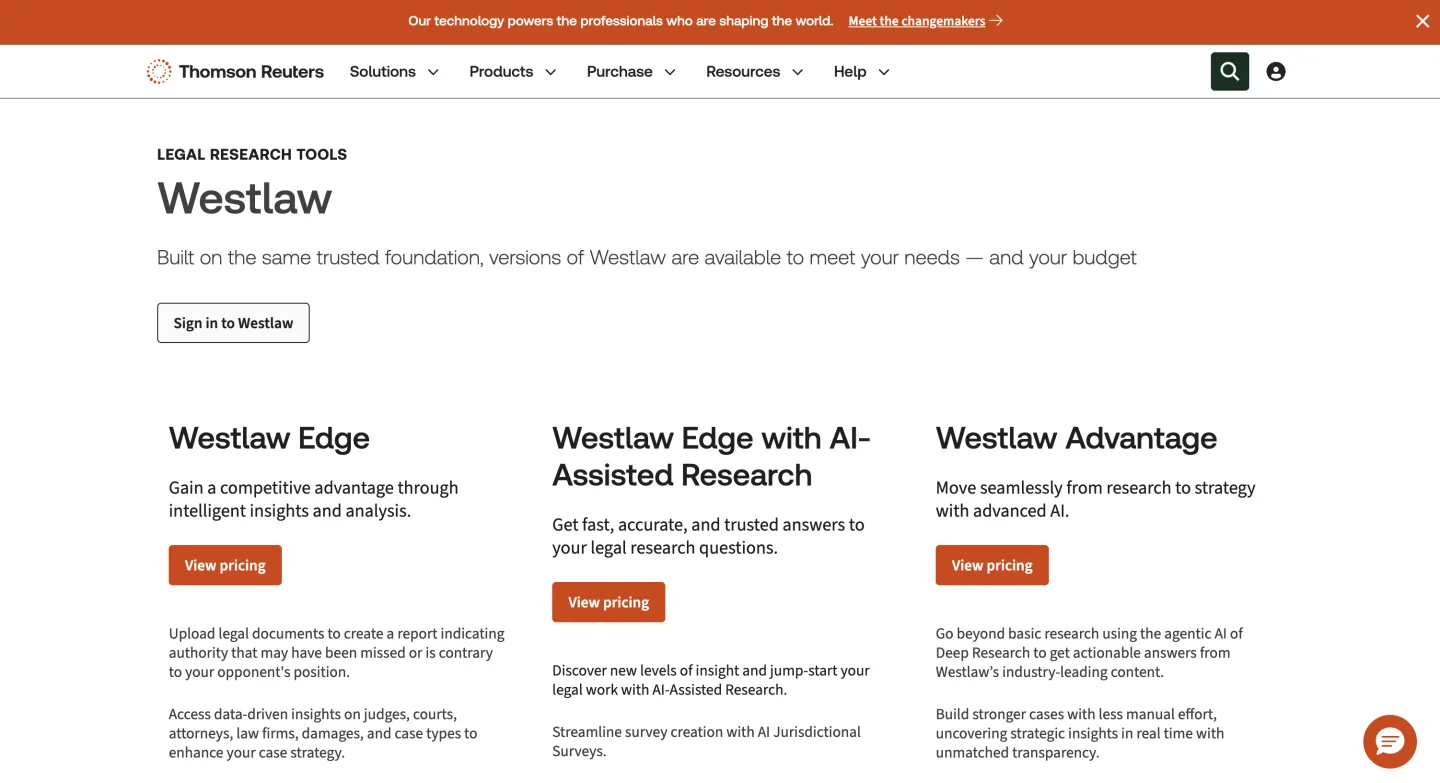
Task: Click the Thomson Reuters logo
Action: point(235,71)
